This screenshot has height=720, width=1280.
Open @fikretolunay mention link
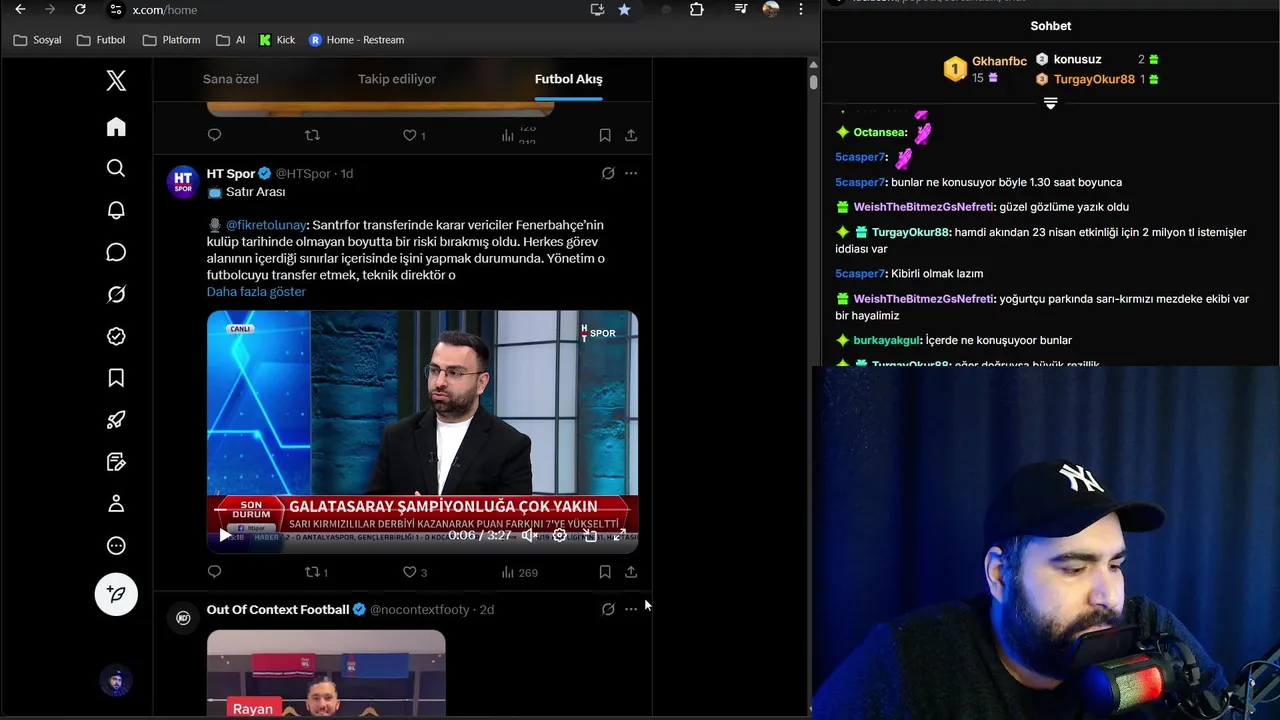click(x=266, y=225)
